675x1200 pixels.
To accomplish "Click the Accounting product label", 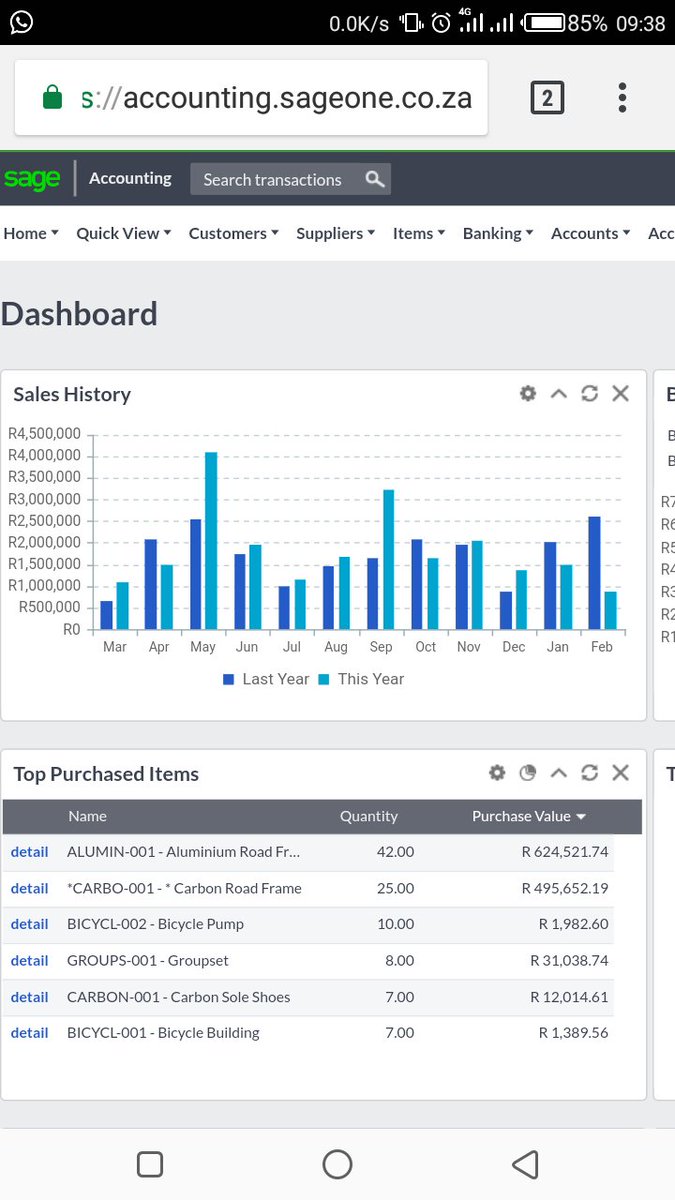I will tap(130, 178).
